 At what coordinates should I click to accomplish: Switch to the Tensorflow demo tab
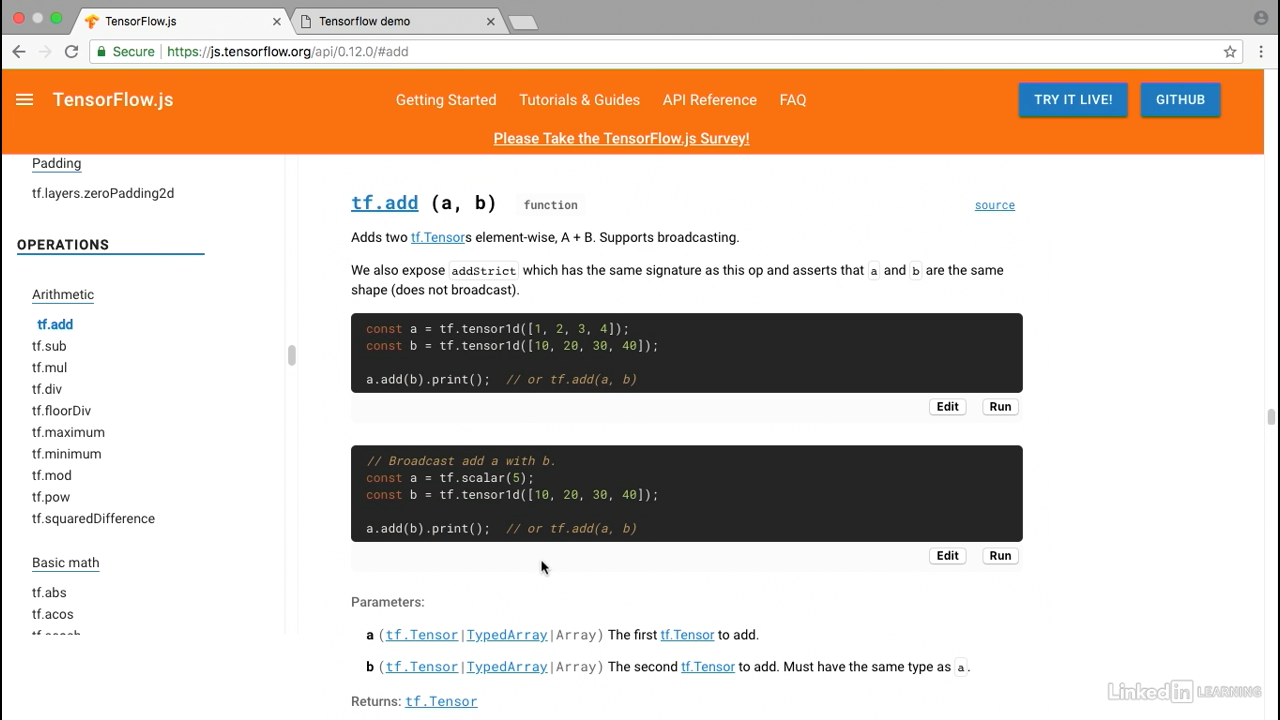397,21
